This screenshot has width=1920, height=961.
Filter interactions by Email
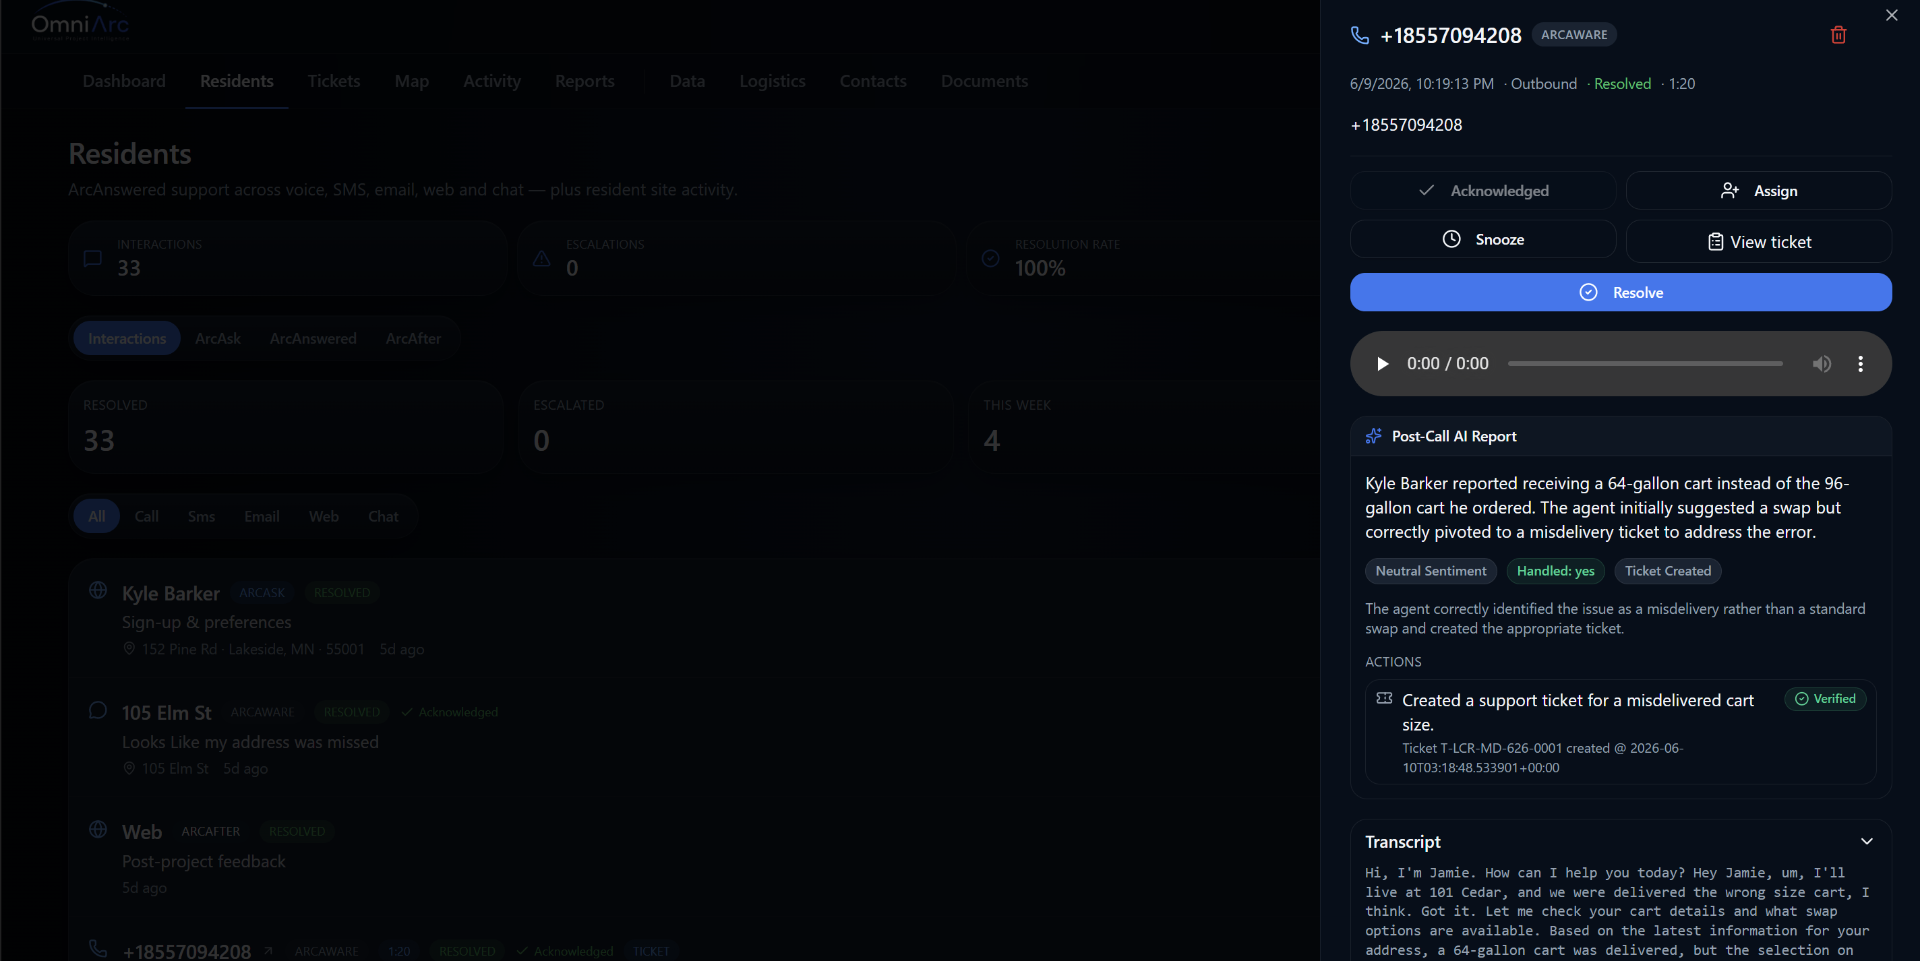262,516
